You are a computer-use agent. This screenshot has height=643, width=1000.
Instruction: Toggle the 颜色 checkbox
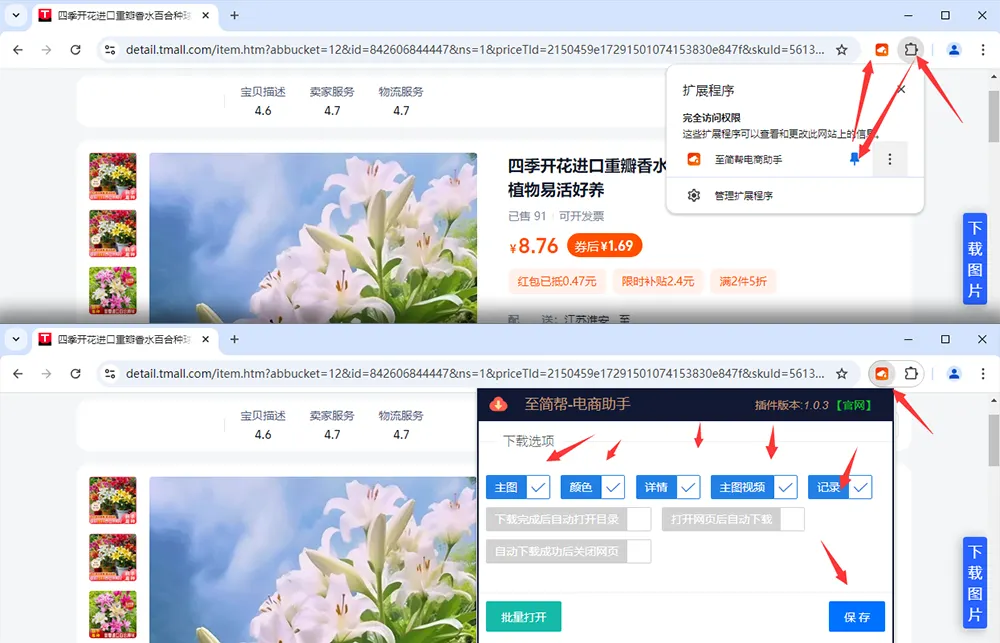click(613, 487)
